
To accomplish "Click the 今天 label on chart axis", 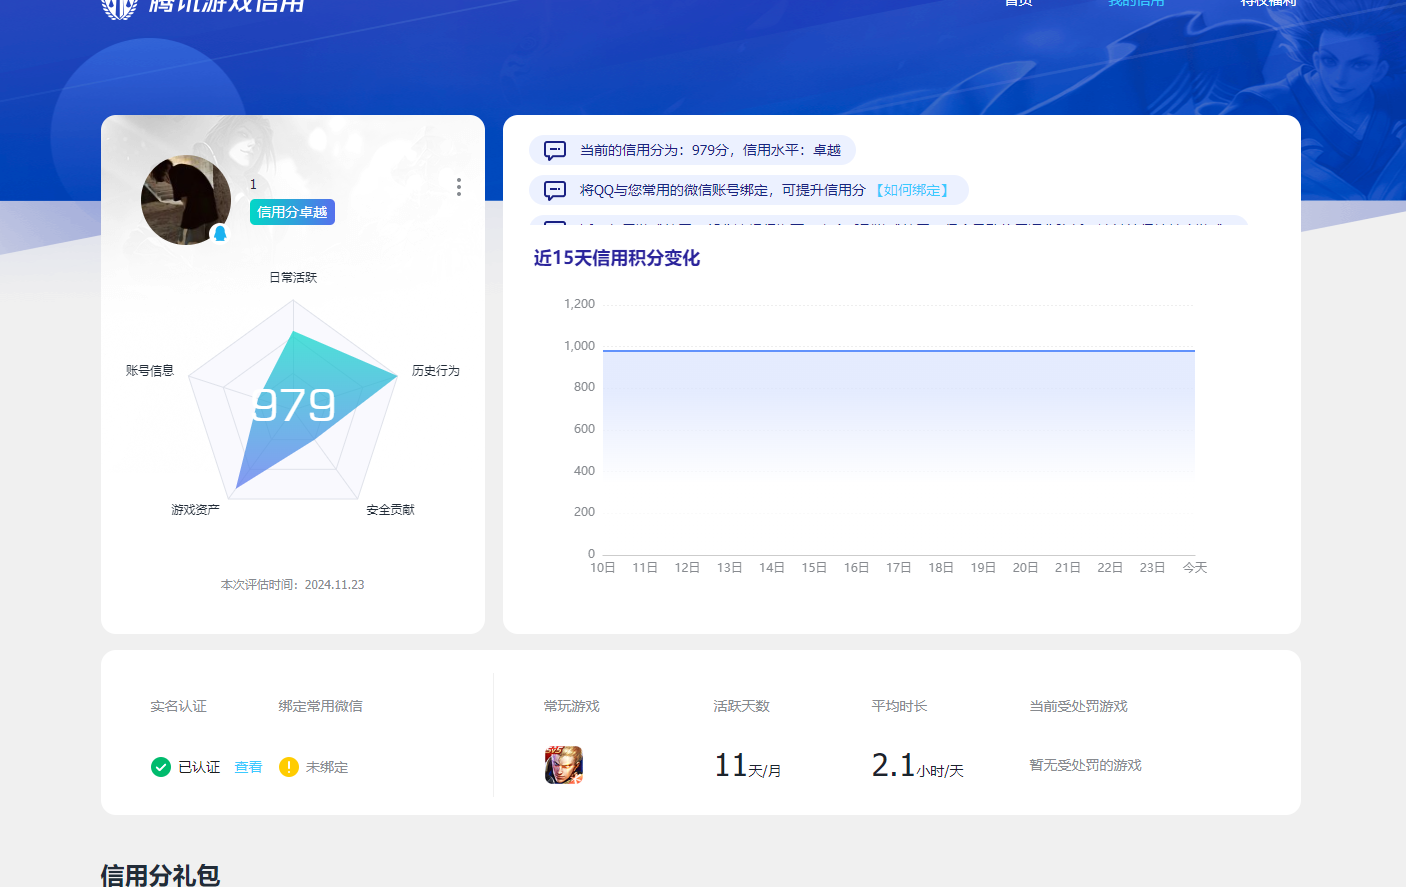I will coord(1195,567).
